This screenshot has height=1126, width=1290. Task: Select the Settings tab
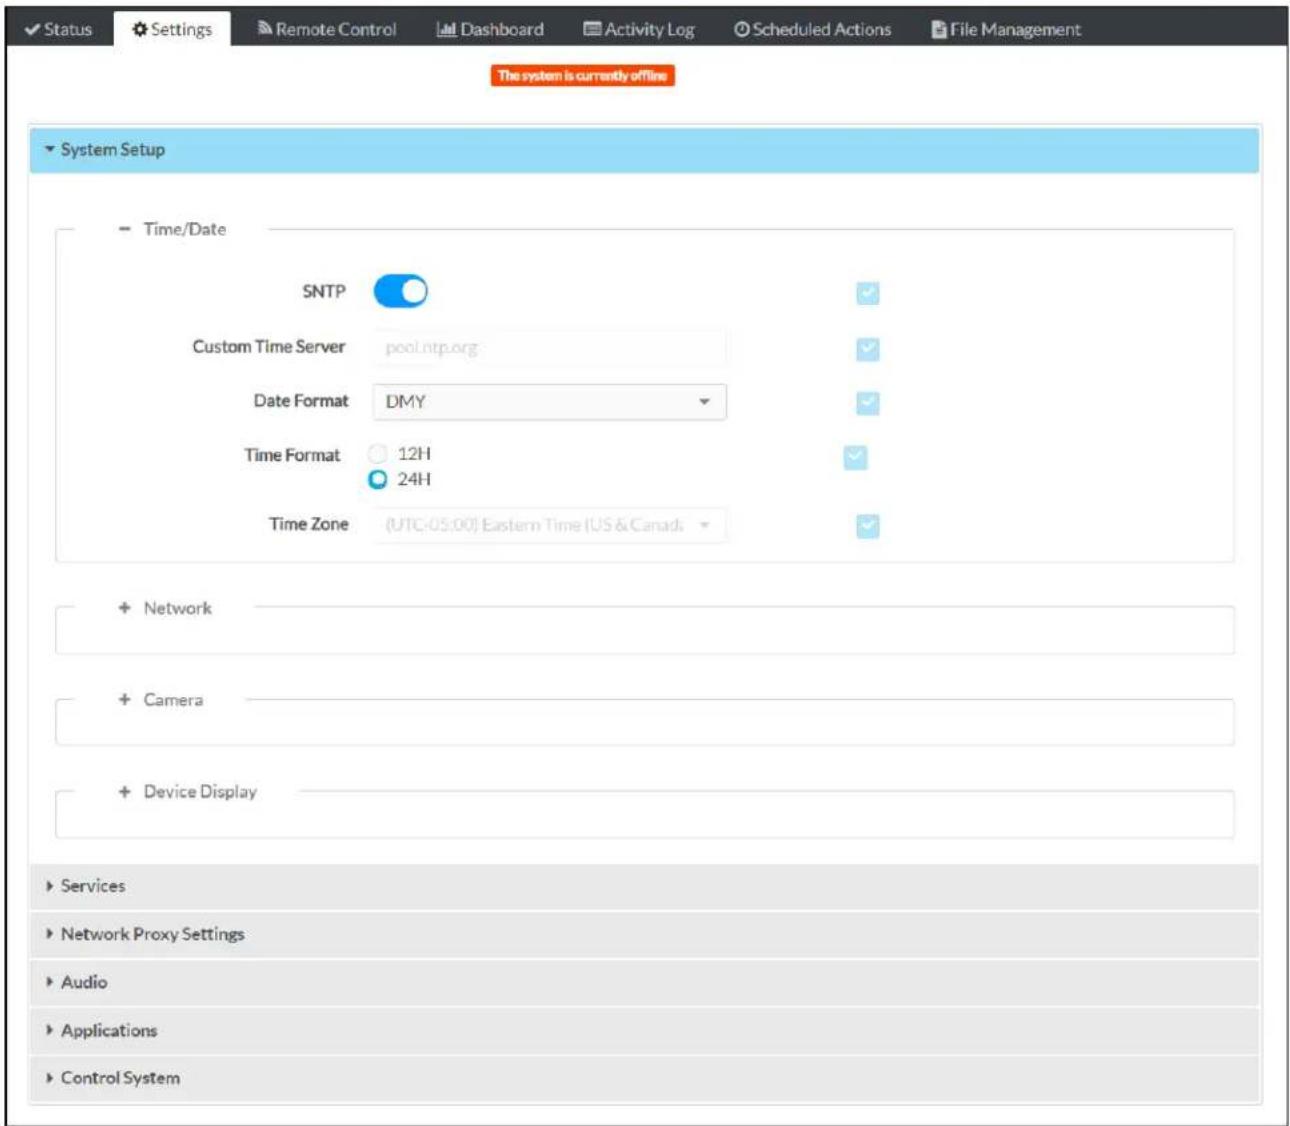click(x=172, y=30)
